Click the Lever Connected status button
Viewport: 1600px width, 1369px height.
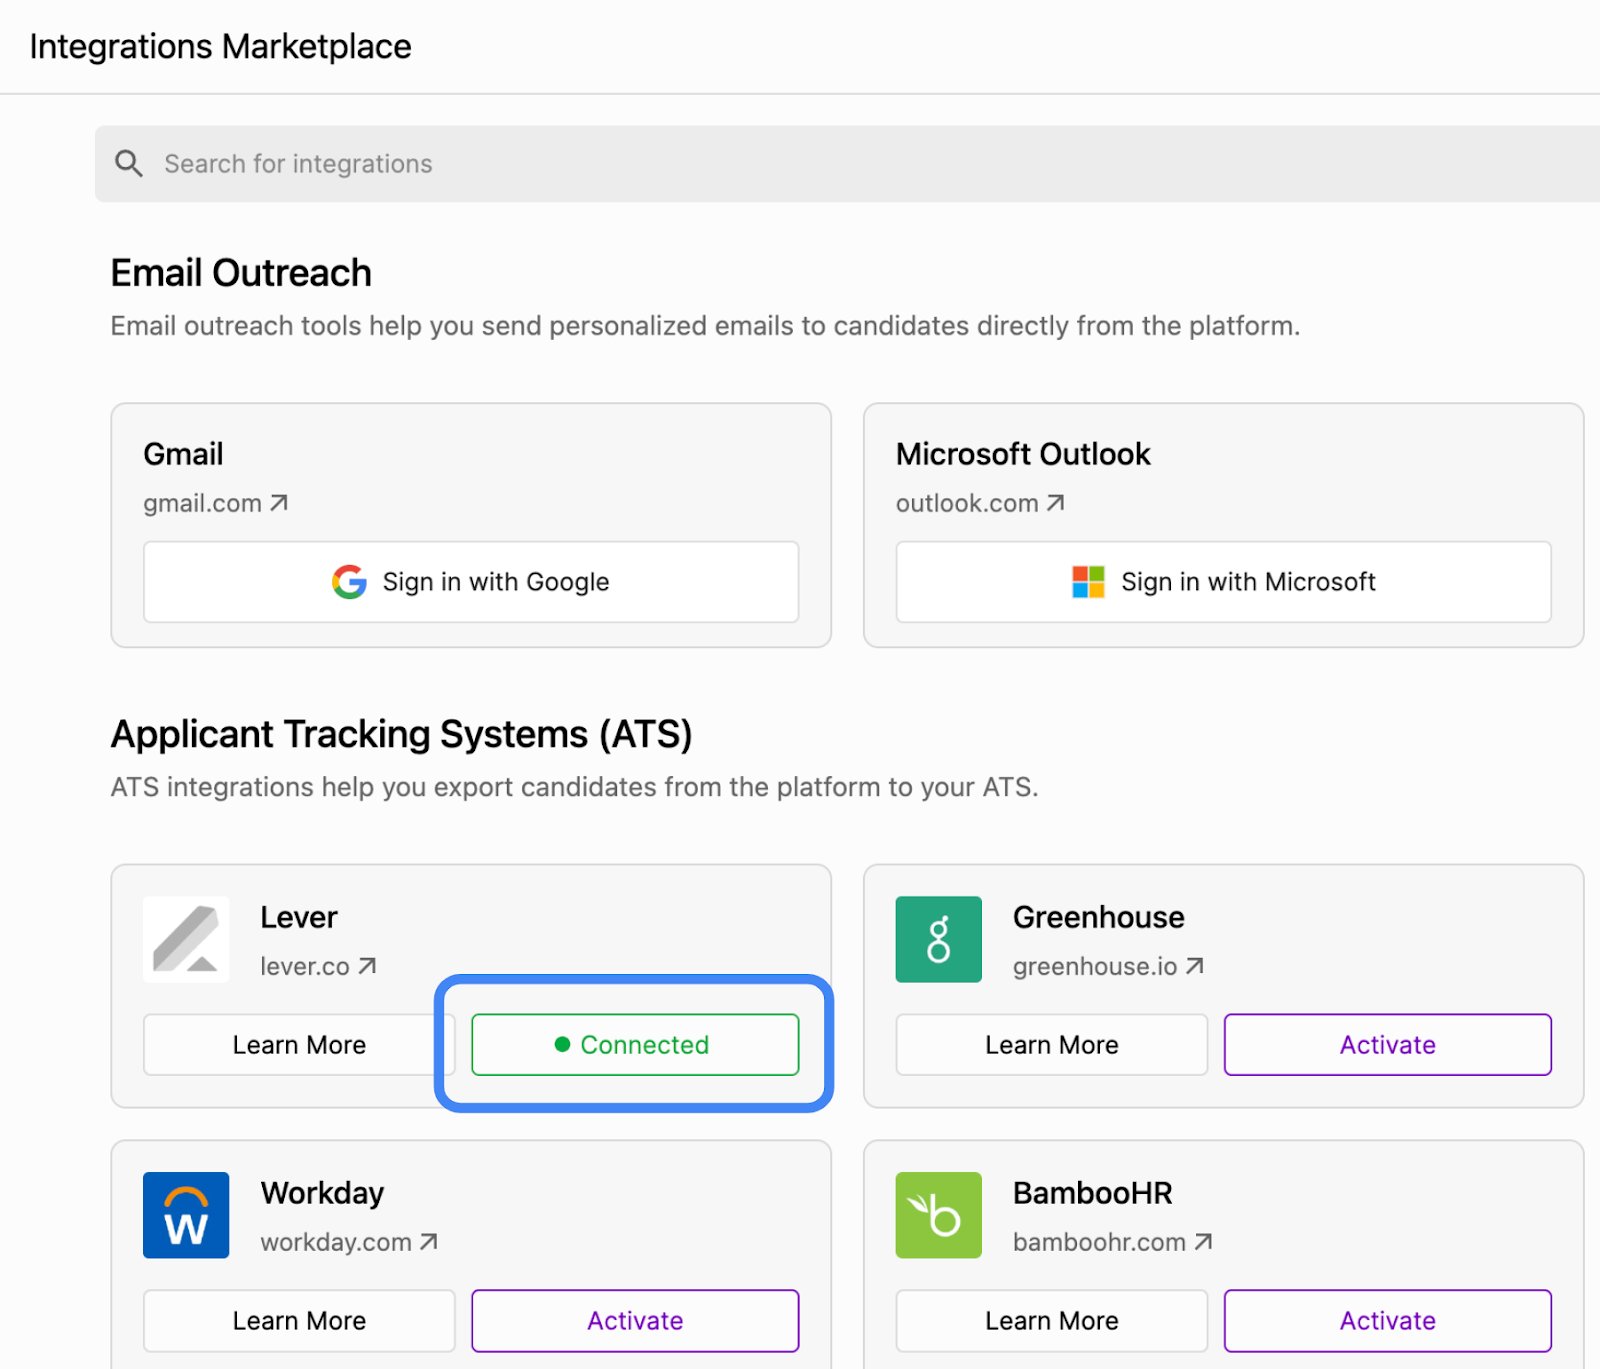(635, 1045)
